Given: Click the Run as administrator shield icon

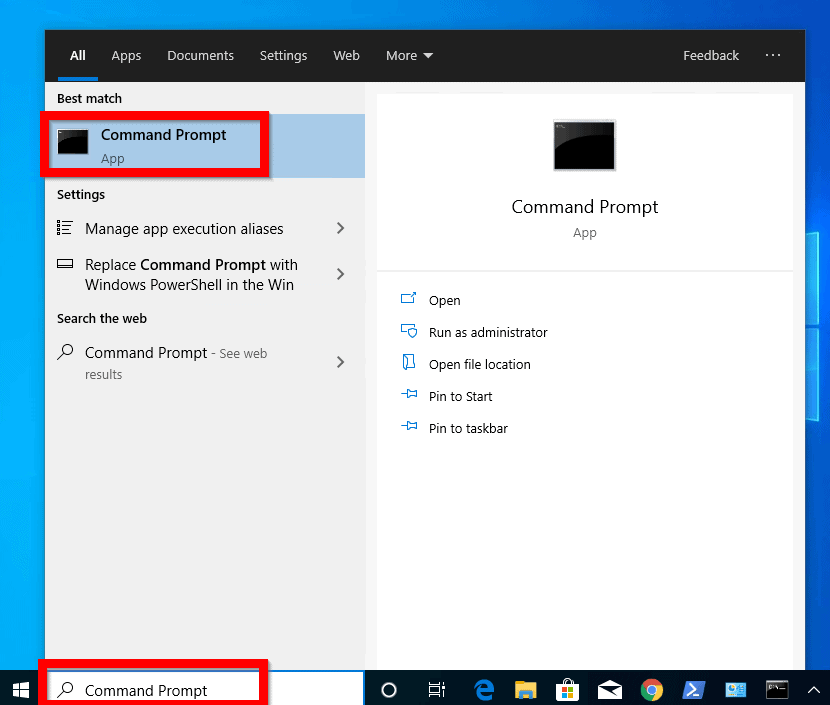Looking at the screenshot, I should tap(409, 331).
